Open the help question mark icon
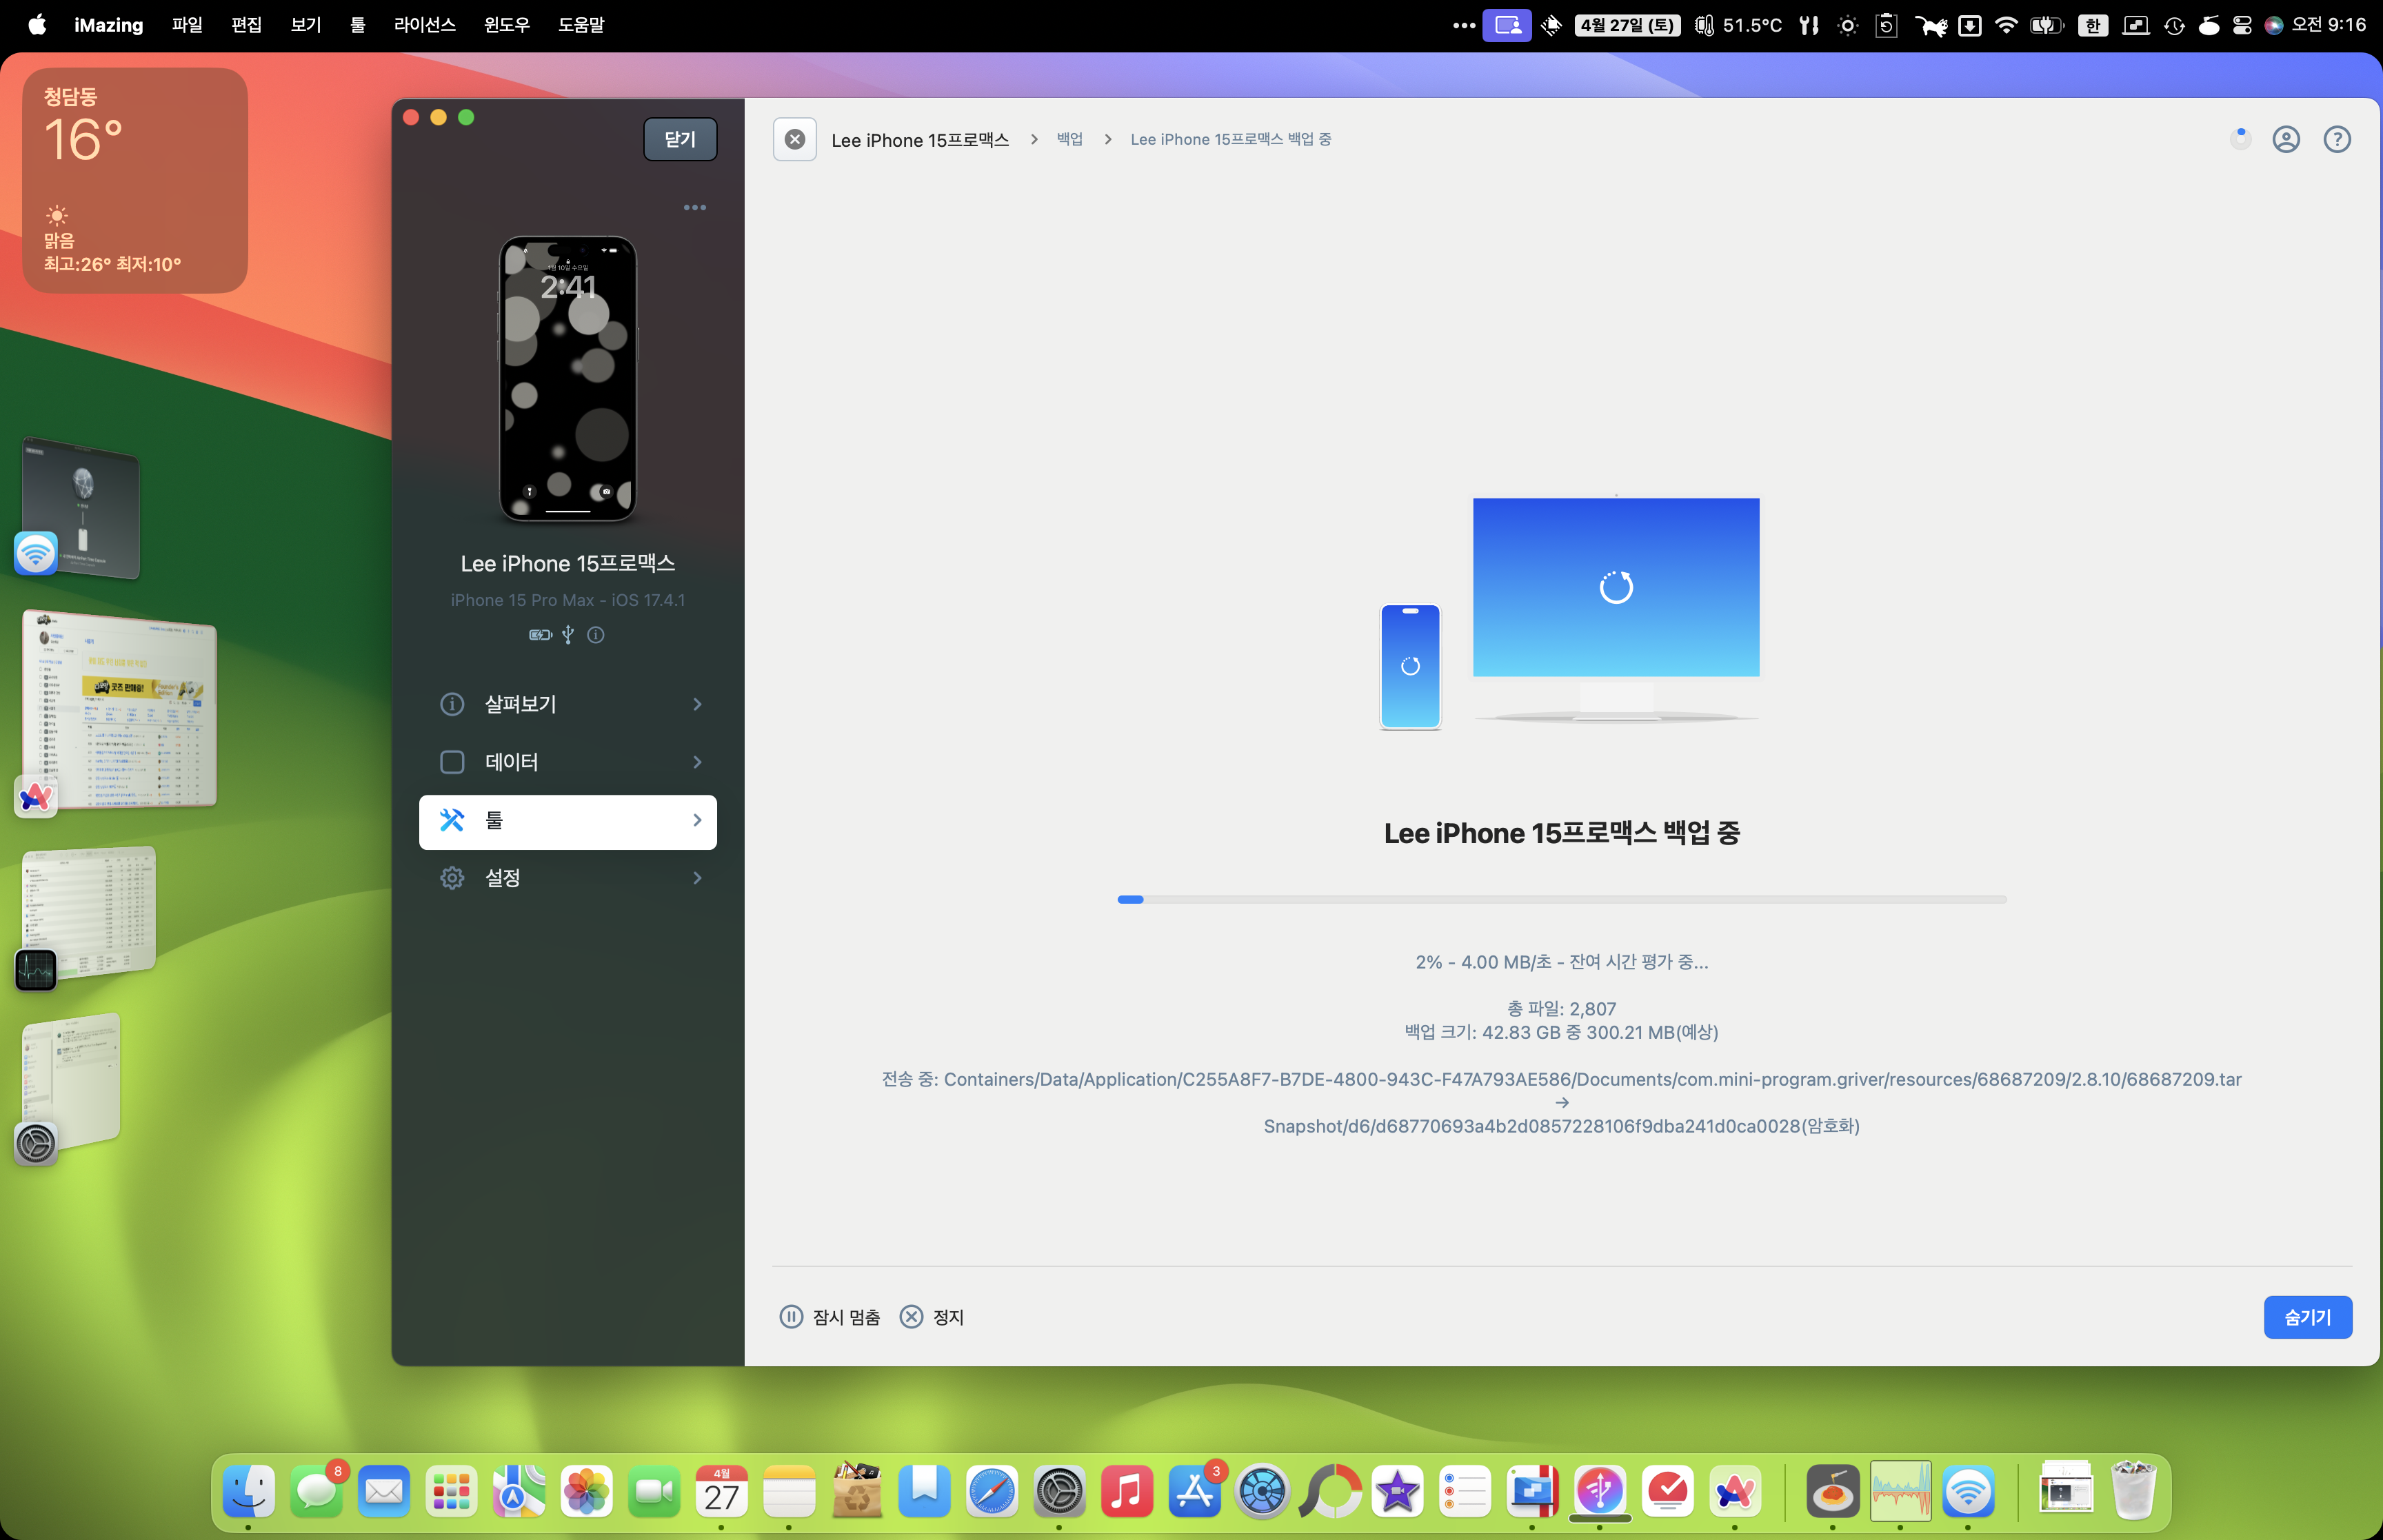The width and height of the screenshot is (2383, 1540). (2337, 139)
